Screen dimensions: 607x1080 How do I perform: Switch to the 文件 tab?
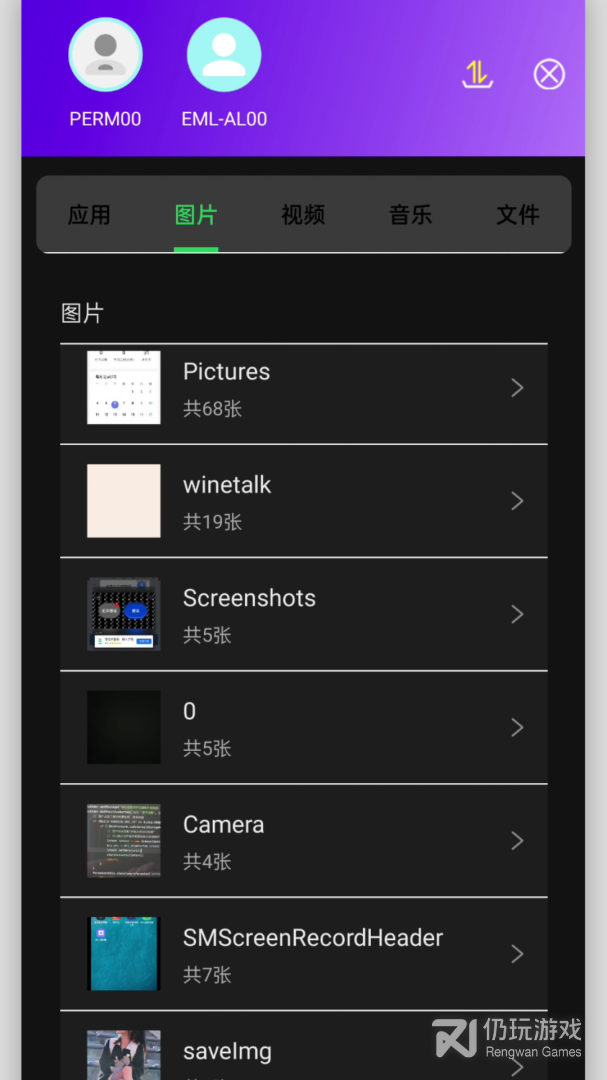pos(518,215)
